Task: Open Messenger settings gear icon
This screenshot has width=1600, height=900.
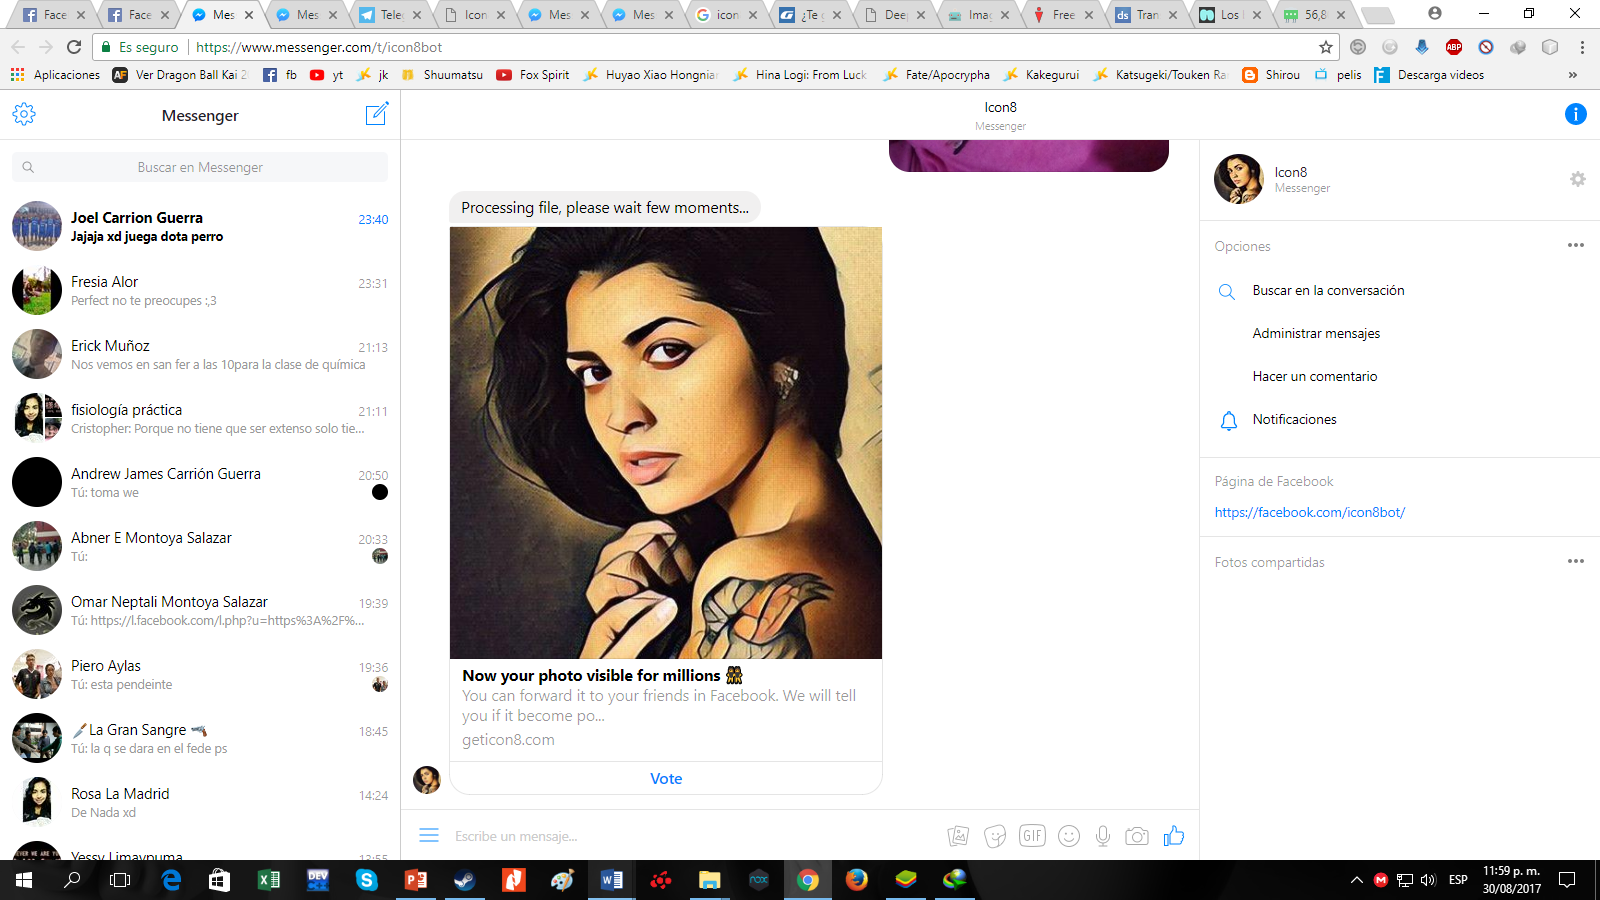Action: [24, 114]
